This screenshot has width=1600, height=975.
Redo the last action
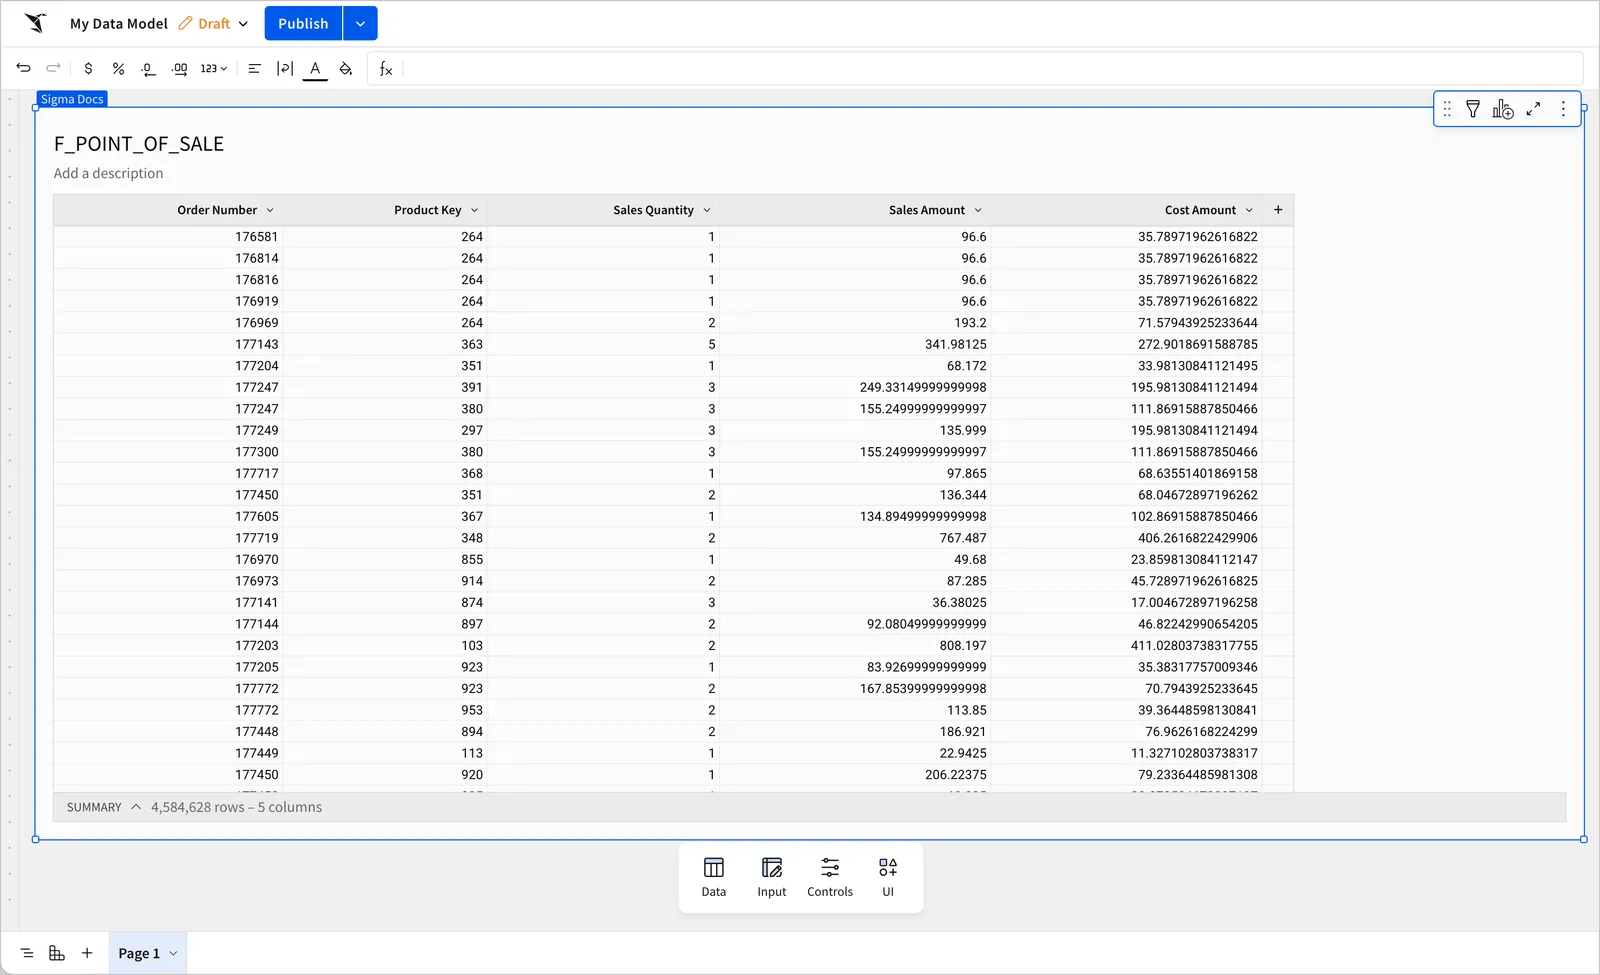point(54,68)
